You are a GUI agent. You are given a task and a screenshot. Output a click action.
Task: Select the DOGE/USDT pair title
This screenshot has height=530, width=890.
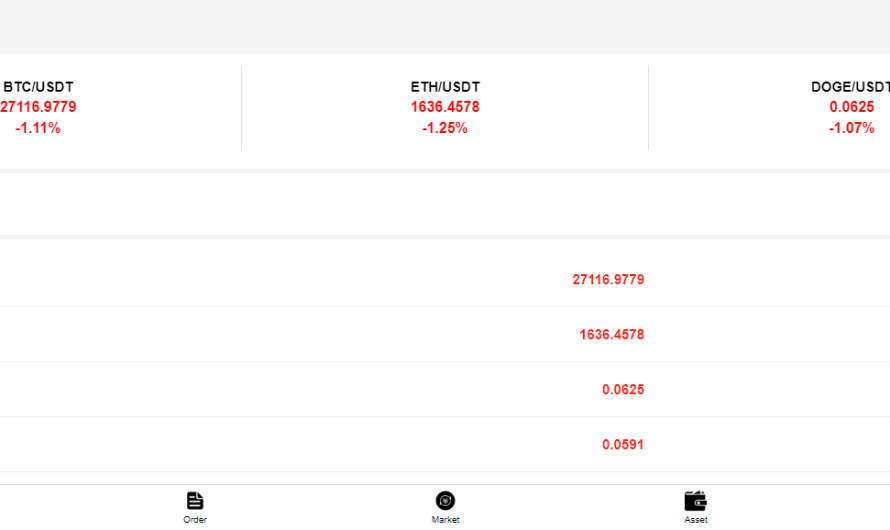point(850,87)
